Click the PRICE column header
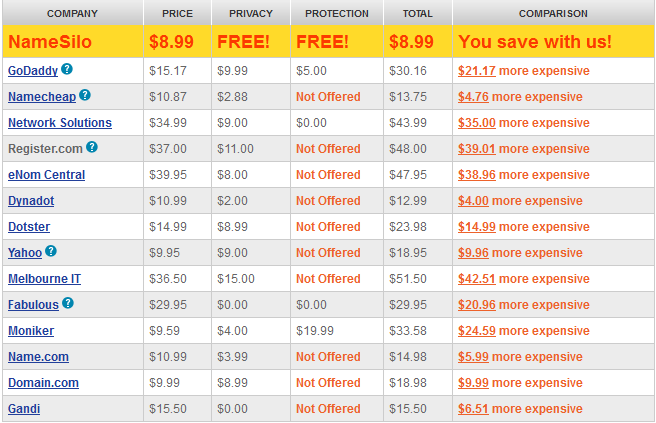Viewport: 656px width, 423px height. (x=177, y=14)
